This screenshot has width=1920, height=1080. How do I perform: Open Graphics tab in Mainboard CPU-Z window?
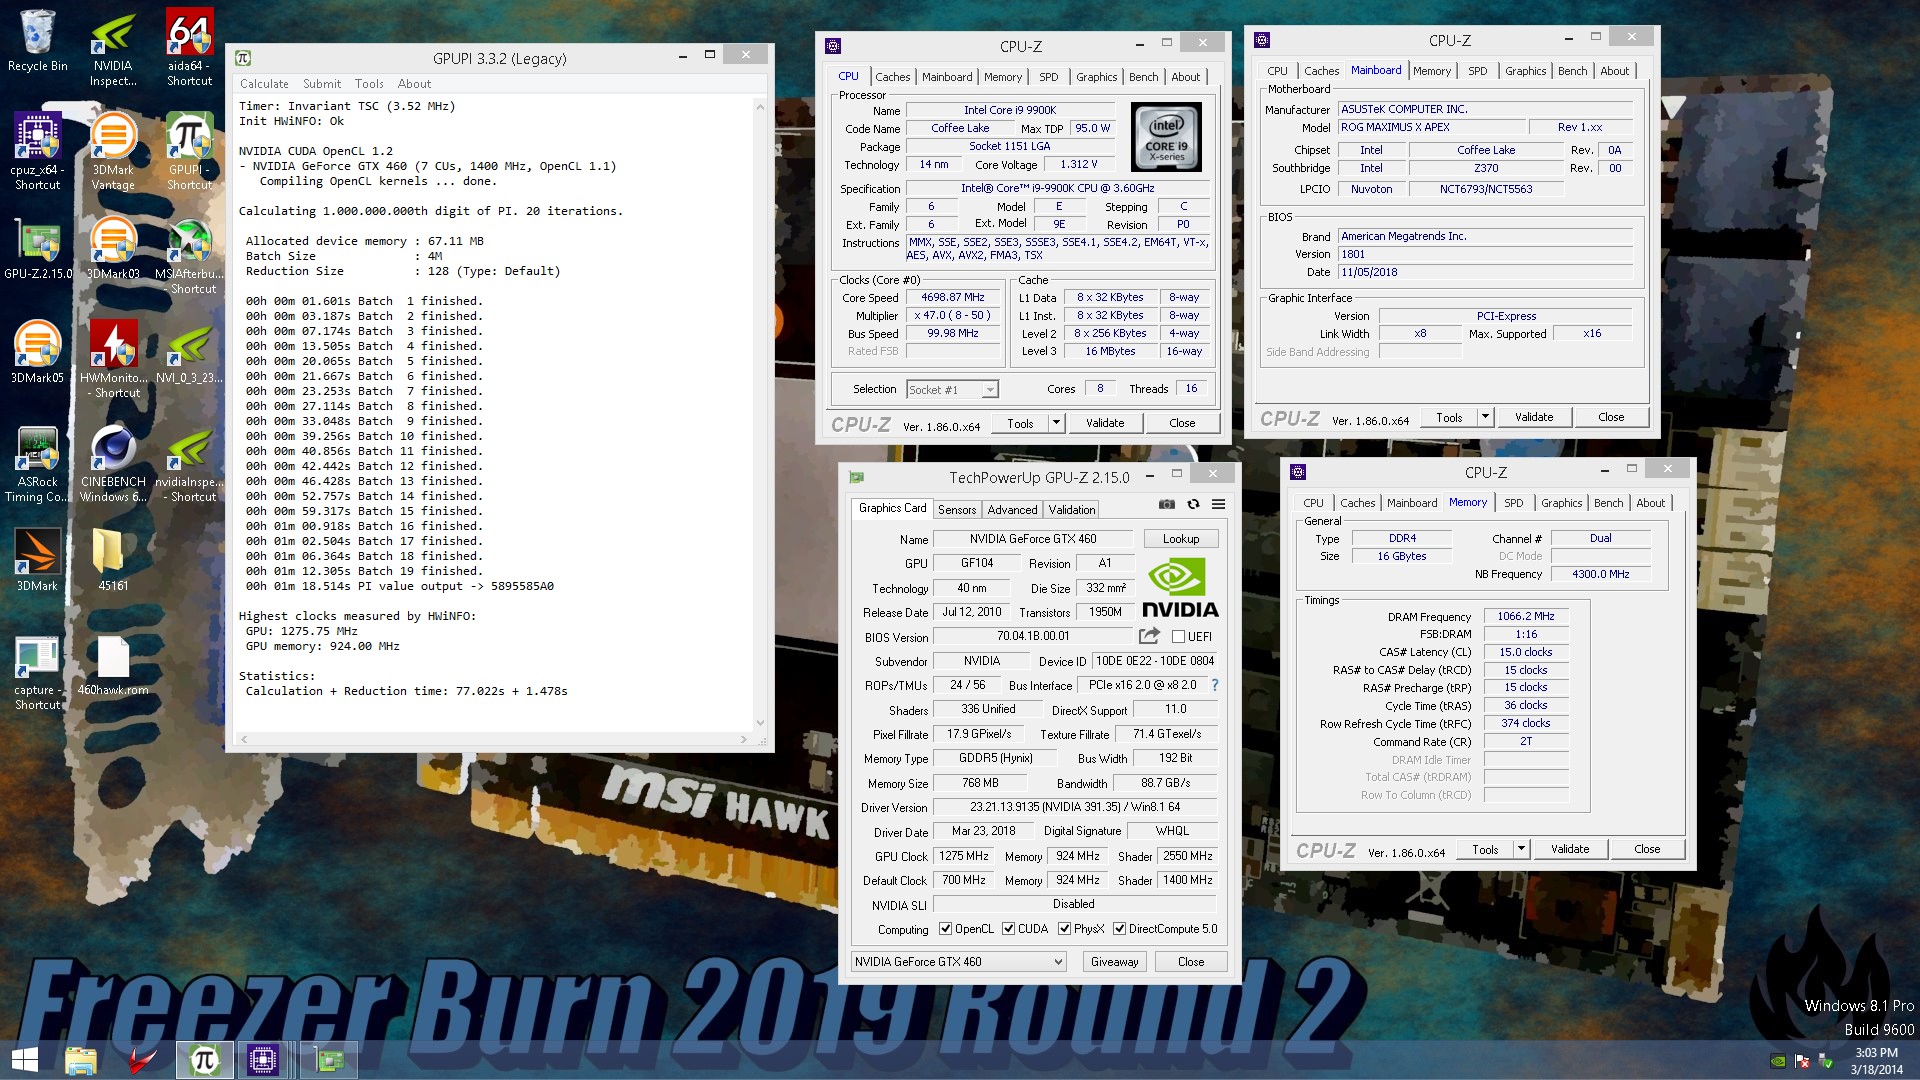pyautogui.click(x=1525, y=71)
